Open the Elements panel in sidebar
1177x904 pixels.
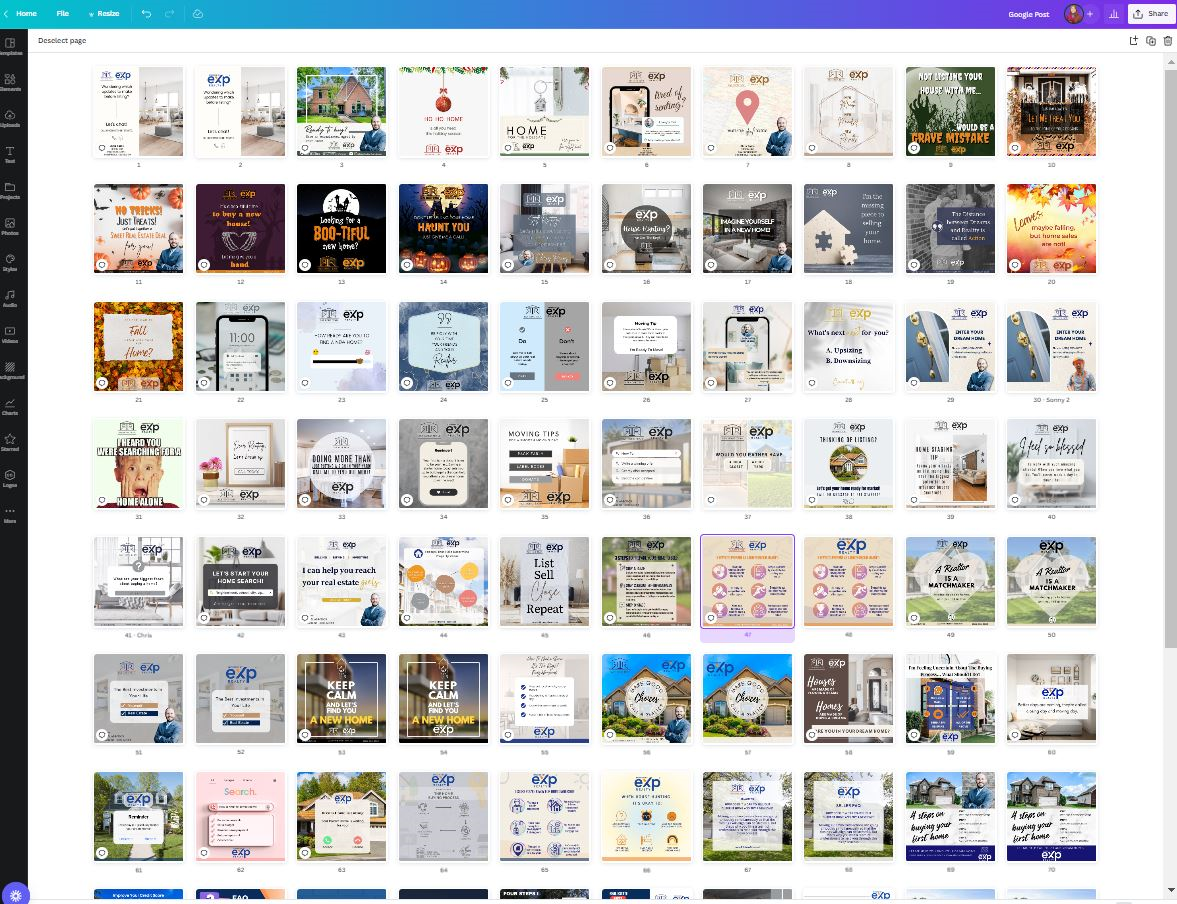(10, 83)
